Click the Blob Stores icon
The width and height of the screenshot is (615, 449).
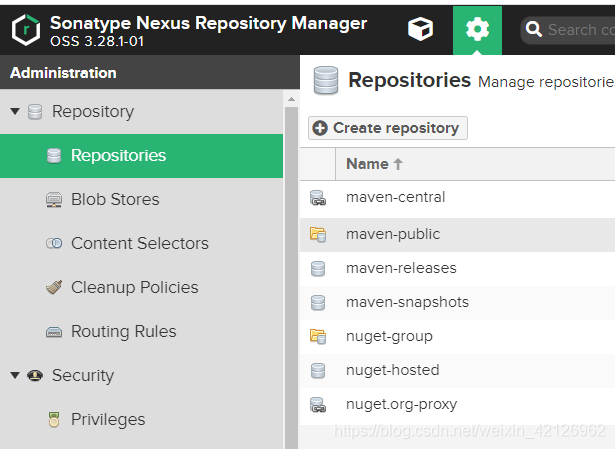click(x=54, y=200)
